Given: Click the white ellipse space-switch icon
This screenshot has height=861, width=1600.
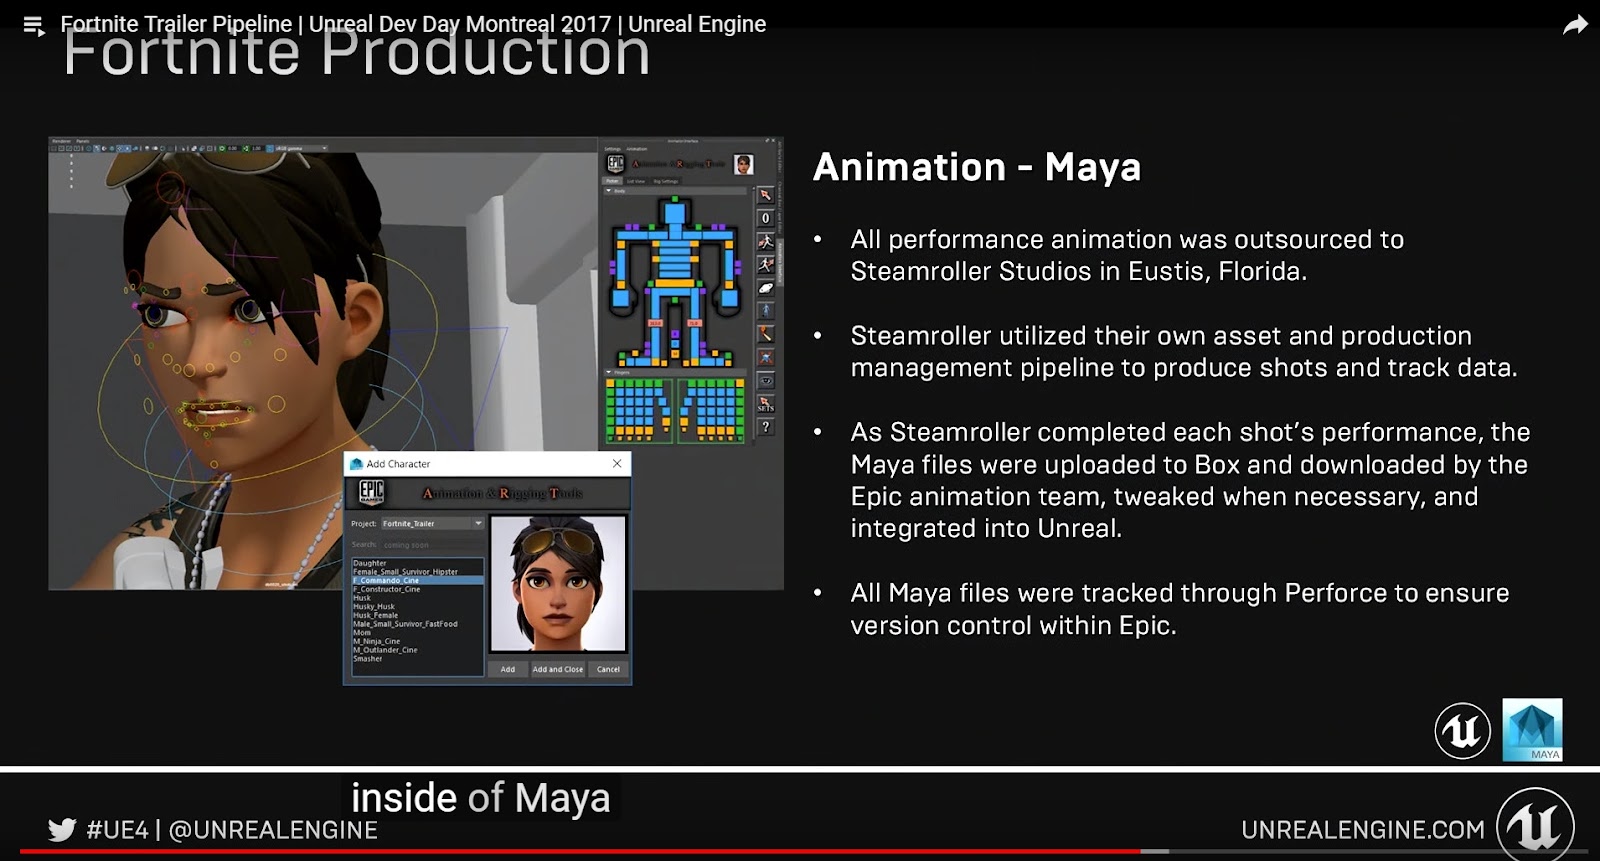Looking at the screenshot, I should click(766, 288).
